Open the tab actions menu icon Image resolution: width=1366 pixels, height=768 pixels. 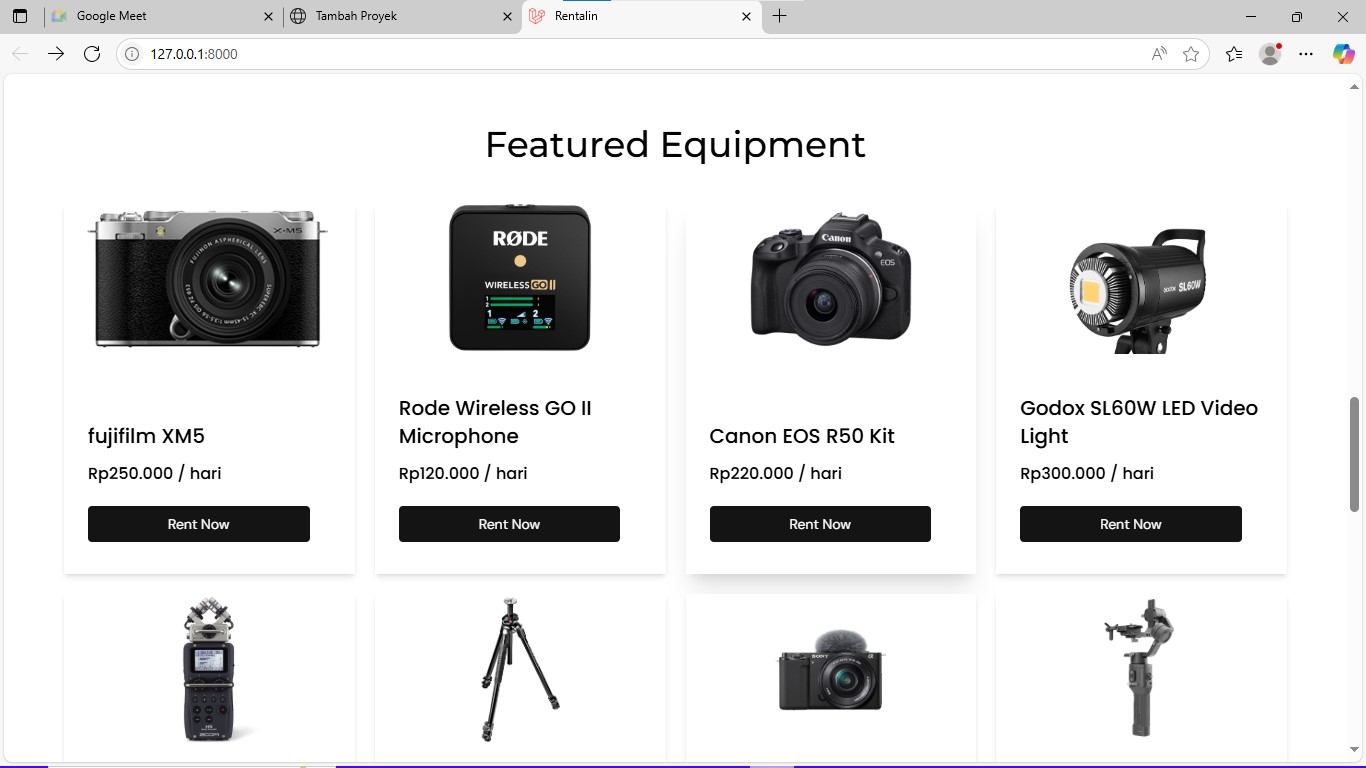[x=20, y=16]
